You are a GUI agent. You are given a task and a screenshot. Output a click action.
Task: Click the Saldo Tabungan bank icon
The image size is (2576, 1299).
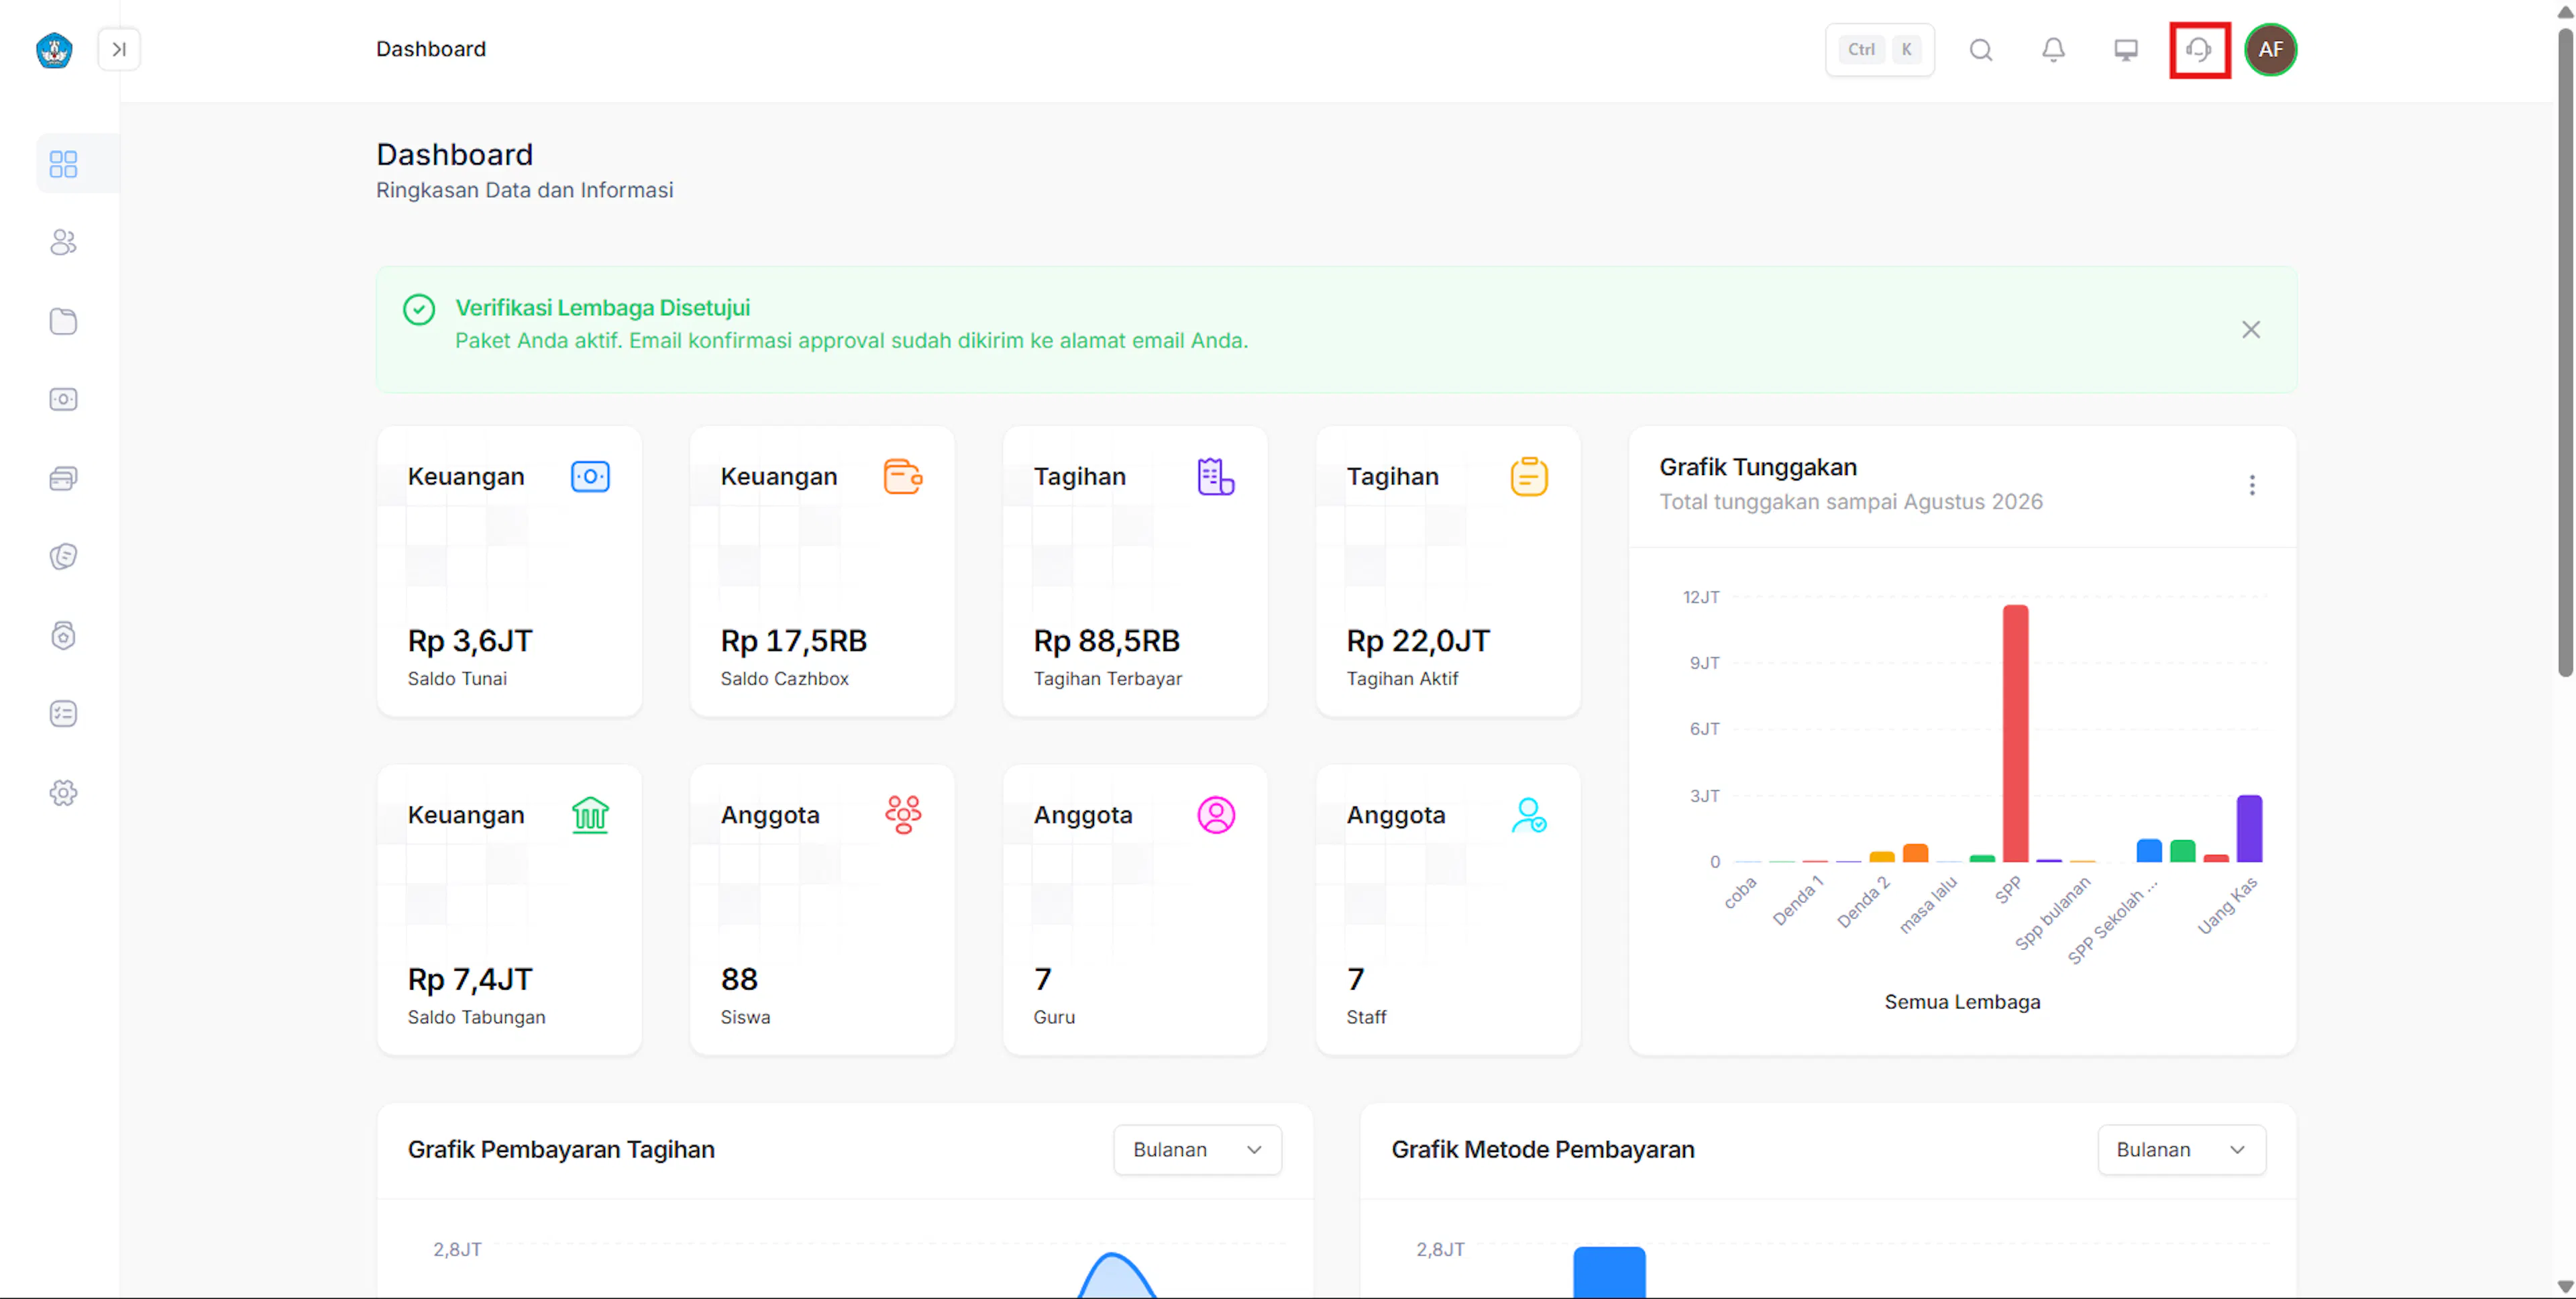590,815
